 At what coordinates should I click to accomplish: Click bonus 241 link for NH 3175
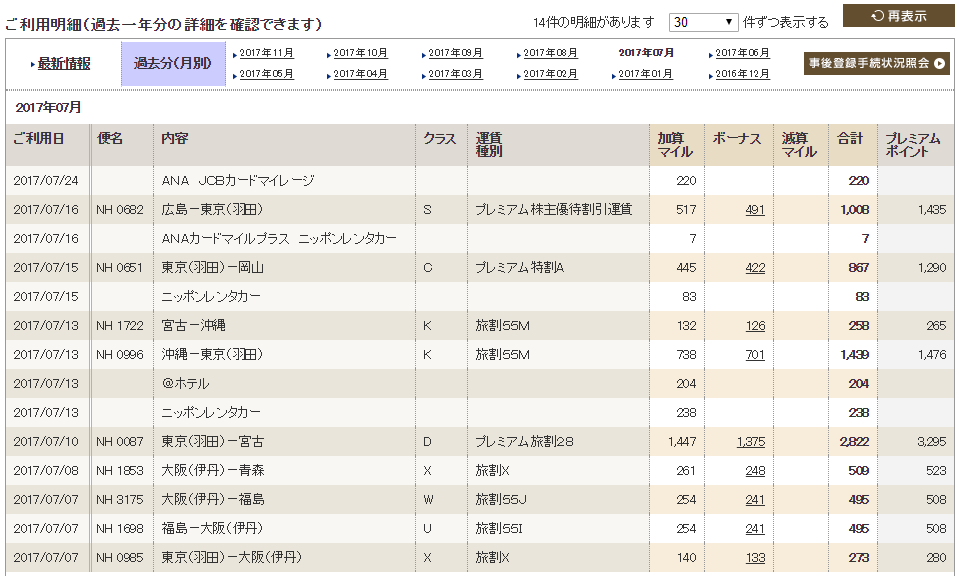tap(755, 500)
